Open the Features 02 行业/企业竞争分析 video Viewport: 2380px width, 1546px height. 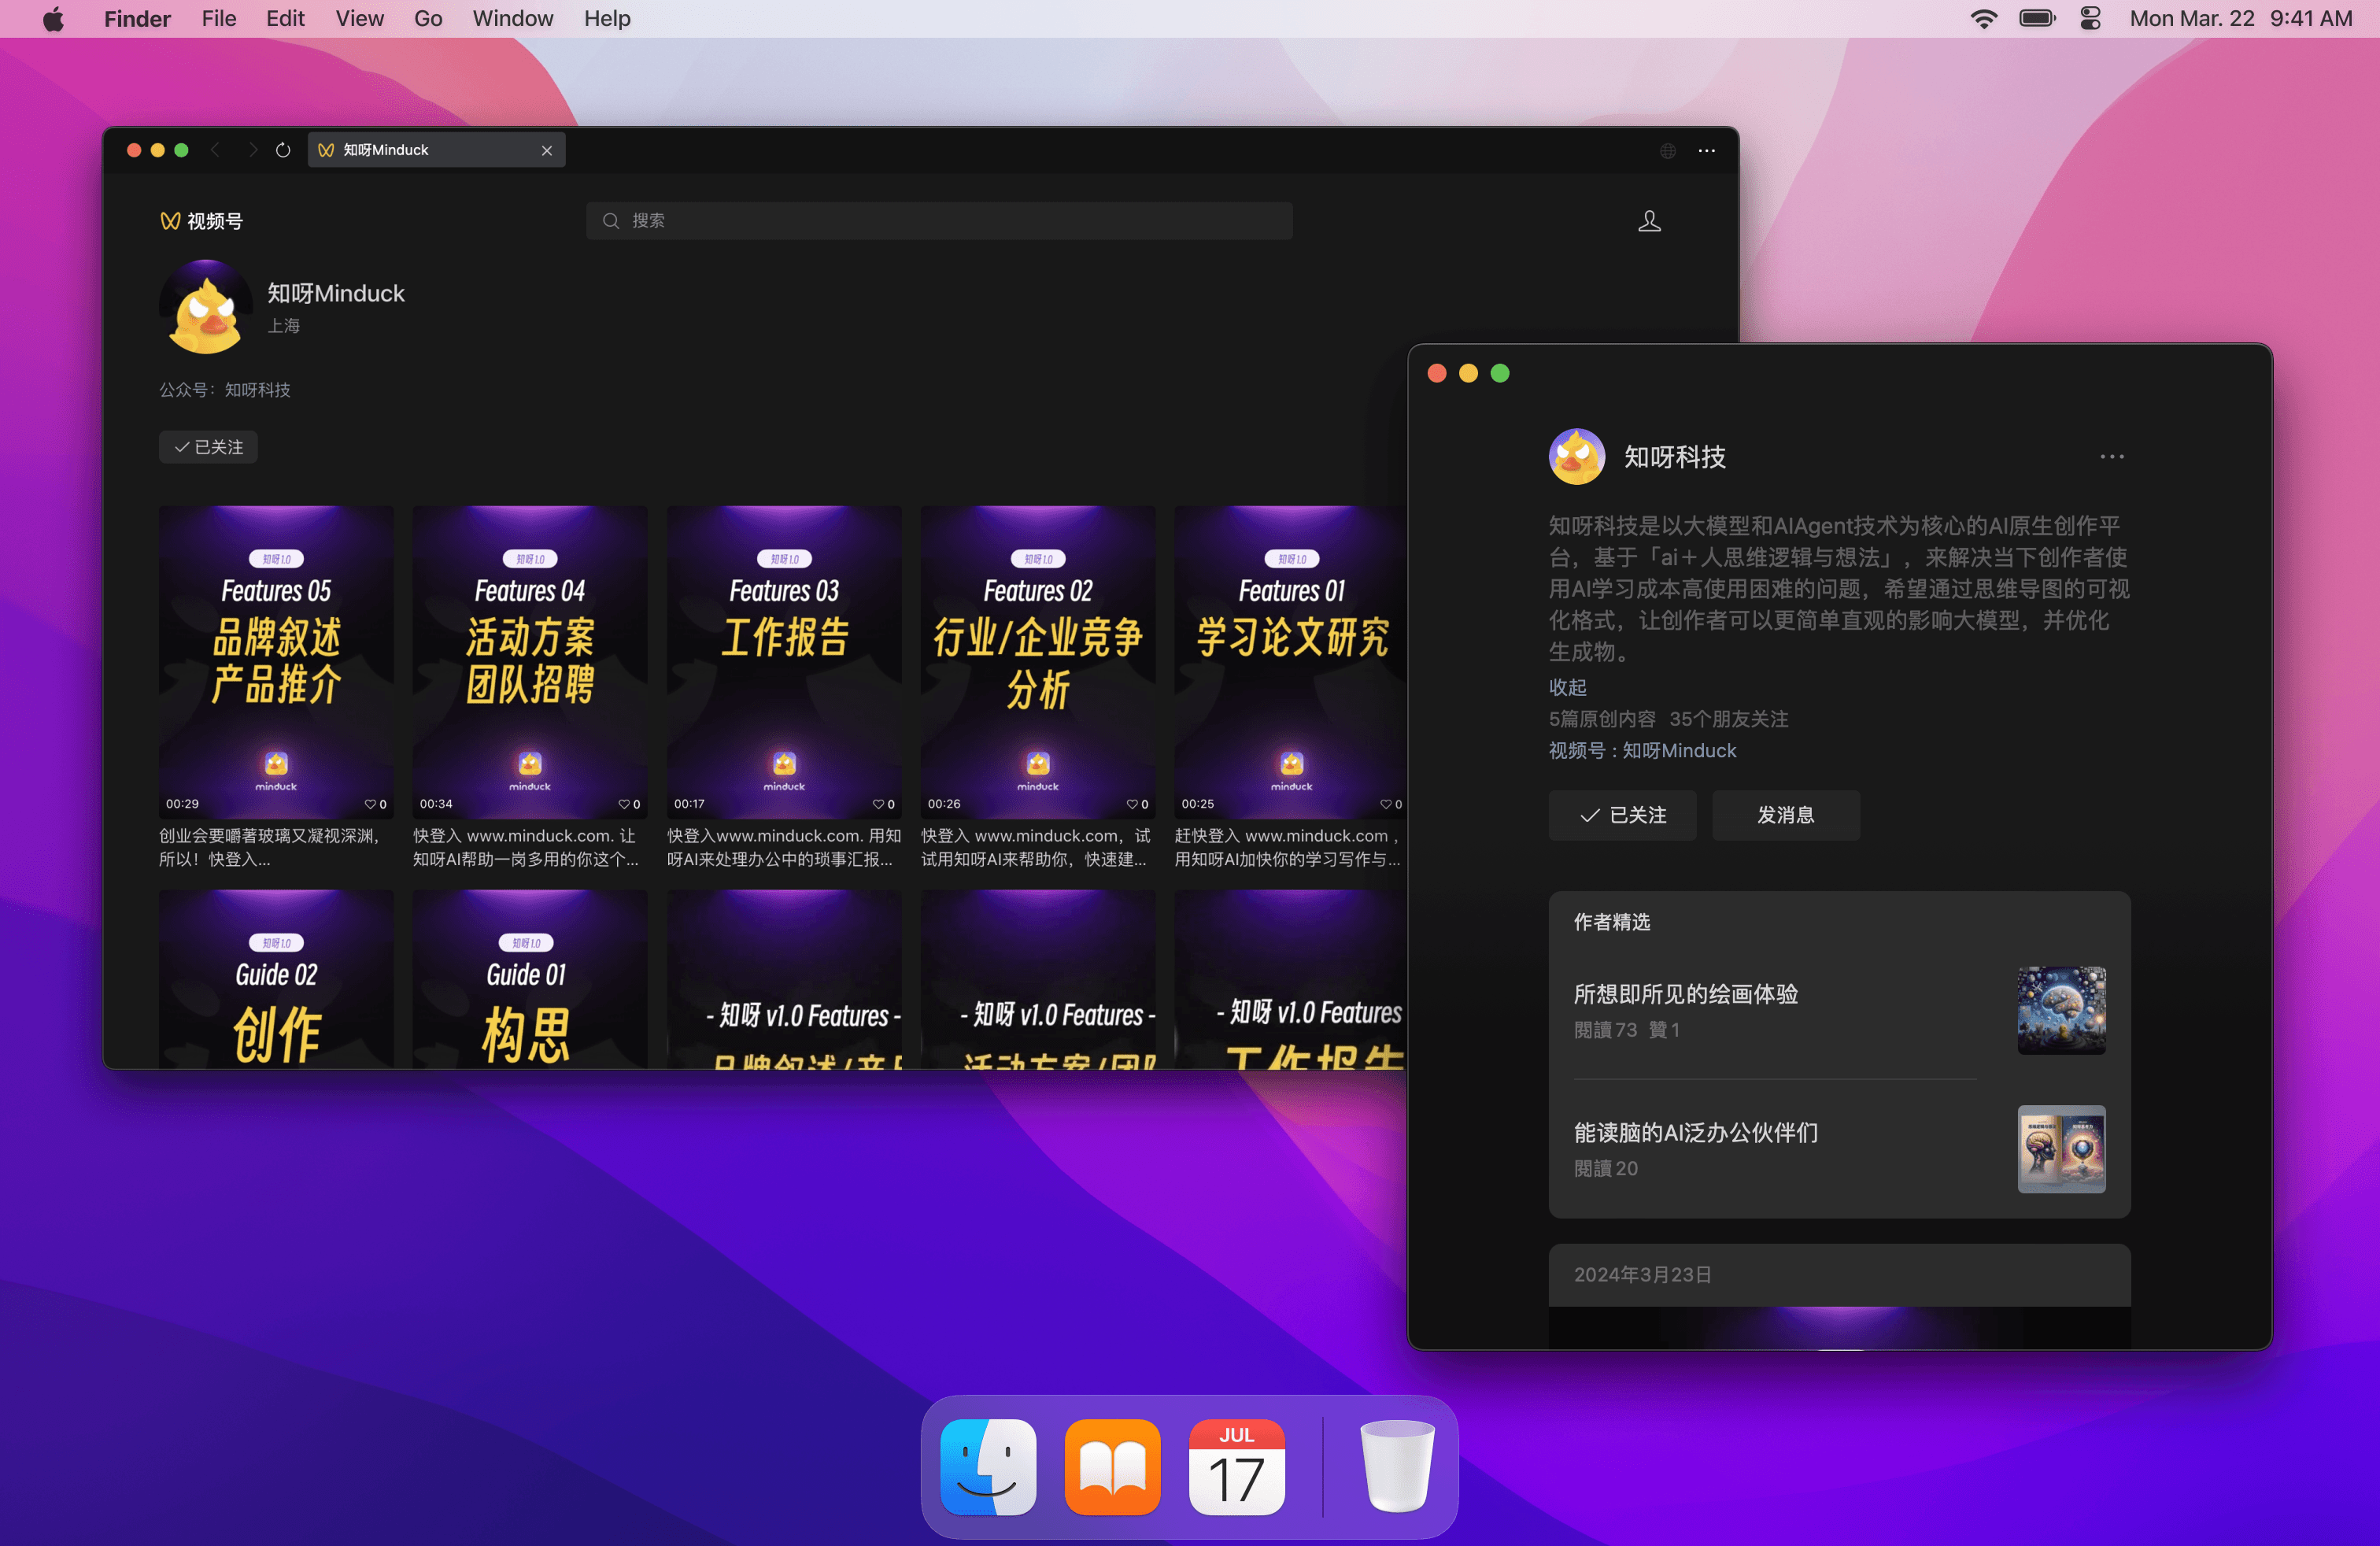click(x=1038, y=662)
